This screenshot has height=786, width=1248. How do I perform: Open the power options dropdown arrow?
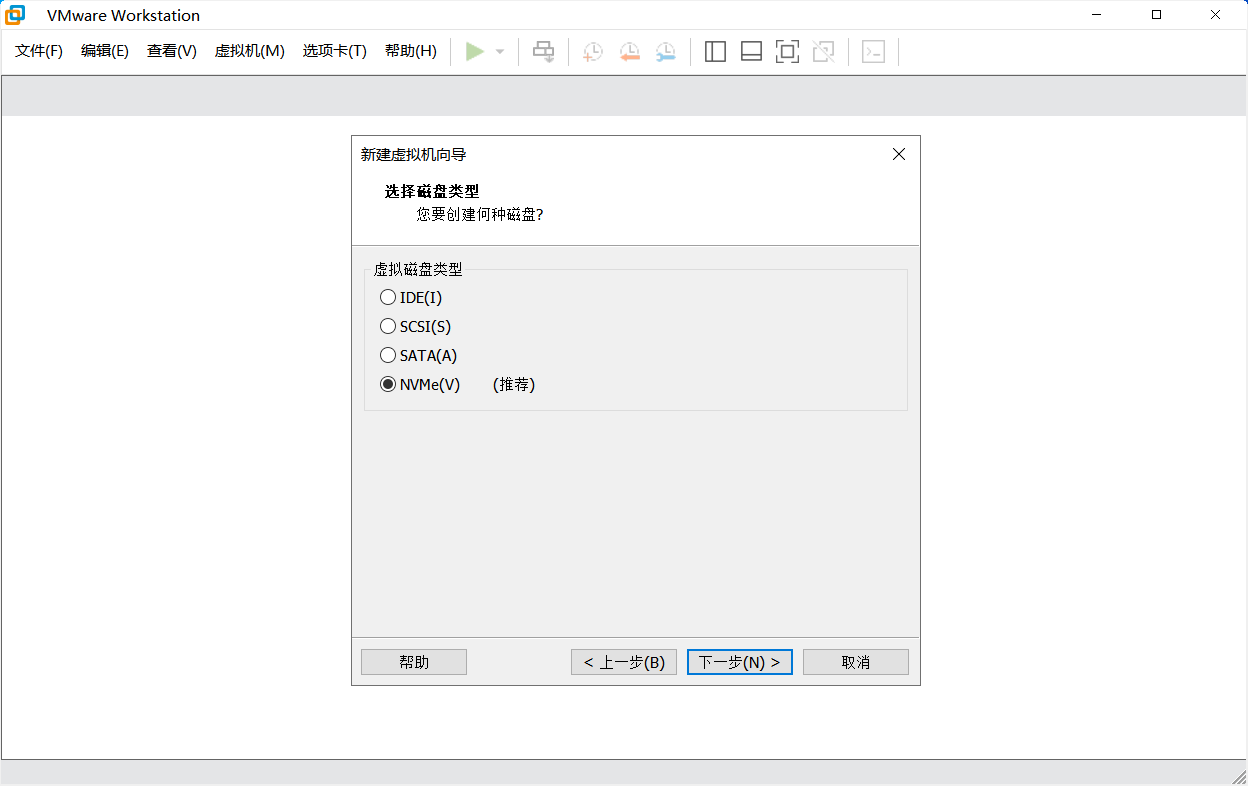tap(500, 52)
